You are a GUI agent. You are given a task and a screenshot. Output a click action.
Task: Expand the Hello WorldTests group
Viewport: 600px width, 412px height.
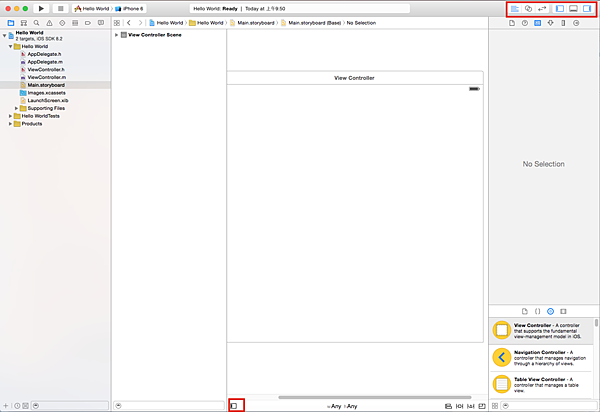coord(11,116)
